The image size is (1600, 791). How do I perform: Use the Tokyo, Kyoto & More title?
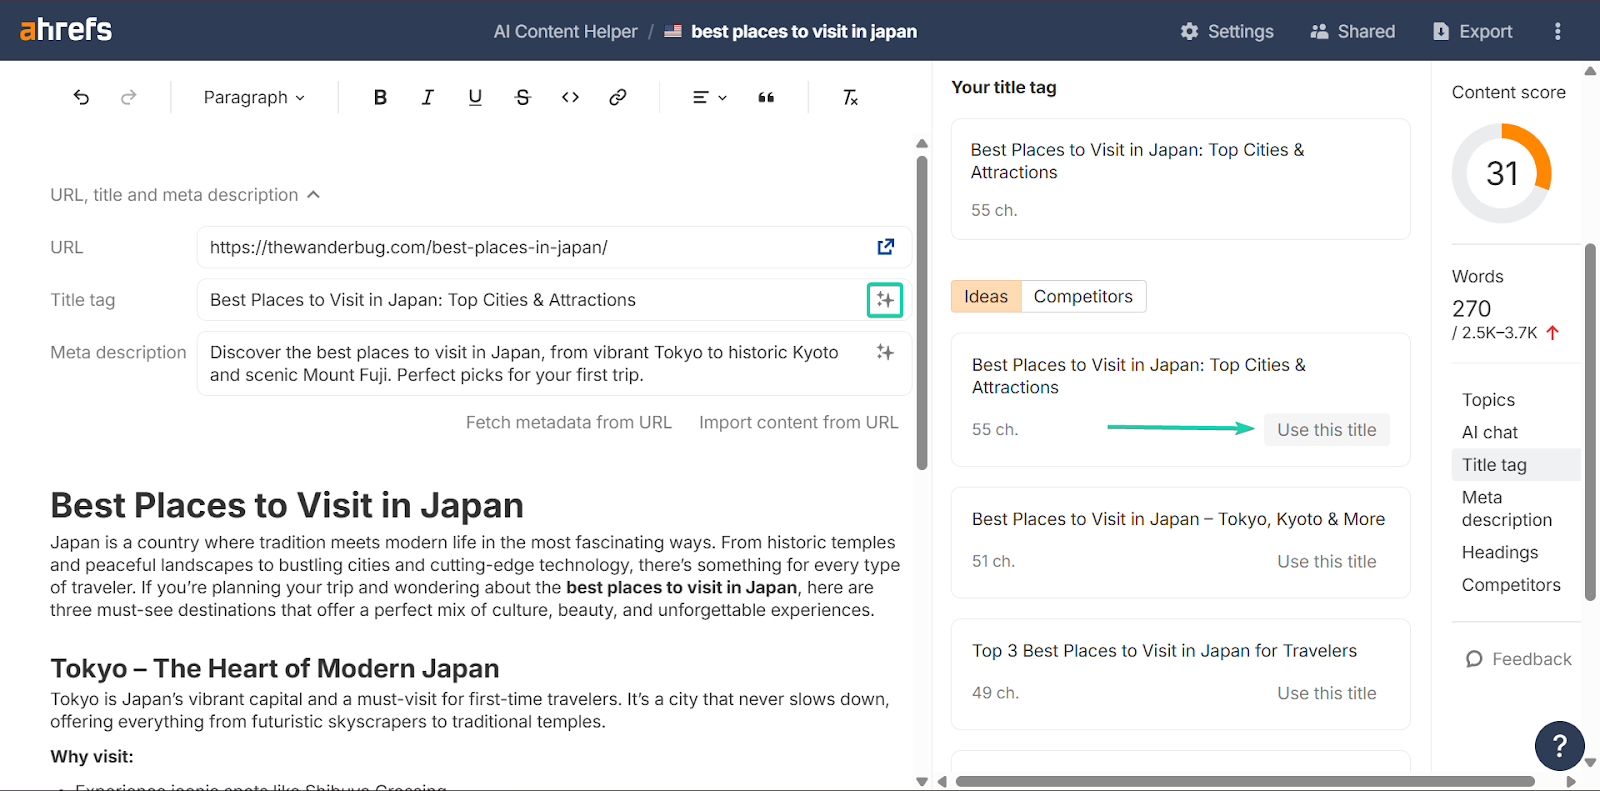[x=1327, y=562]
